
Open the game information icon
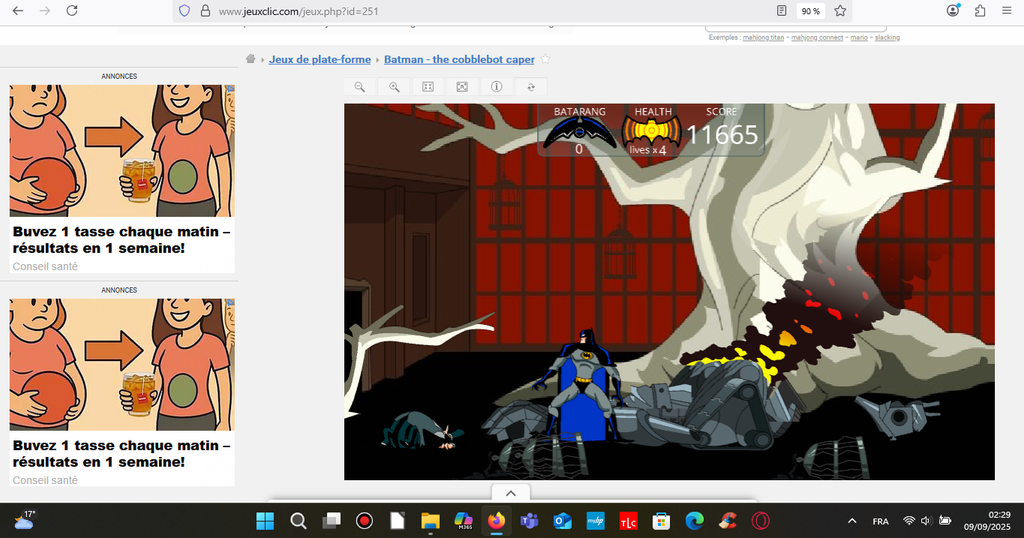coord(496,87)
